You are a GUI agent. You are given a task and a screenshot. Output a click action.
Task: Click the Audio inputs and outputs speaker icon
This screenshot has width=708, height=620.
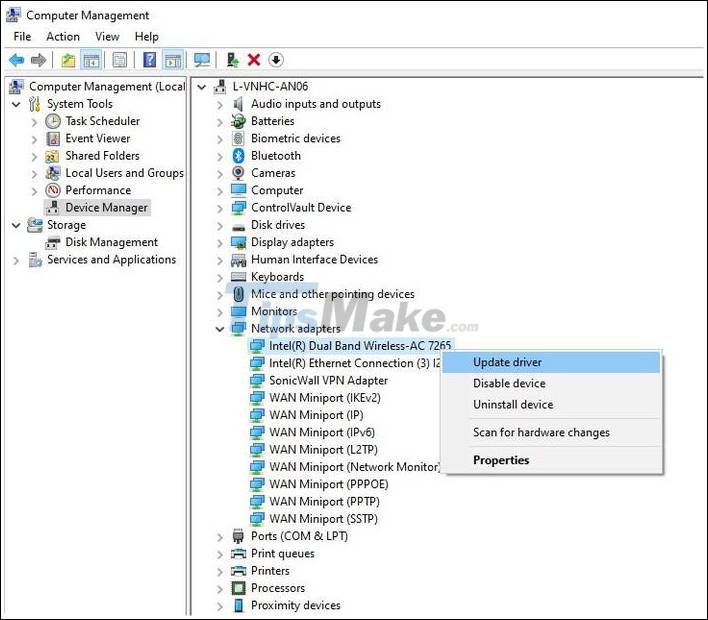[238, 104]
